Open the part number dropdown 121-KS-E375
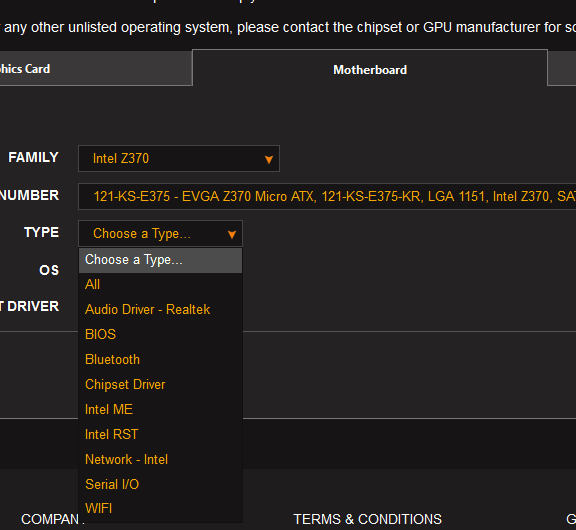Viewport: 576px width, 530px height. point(327,197)
